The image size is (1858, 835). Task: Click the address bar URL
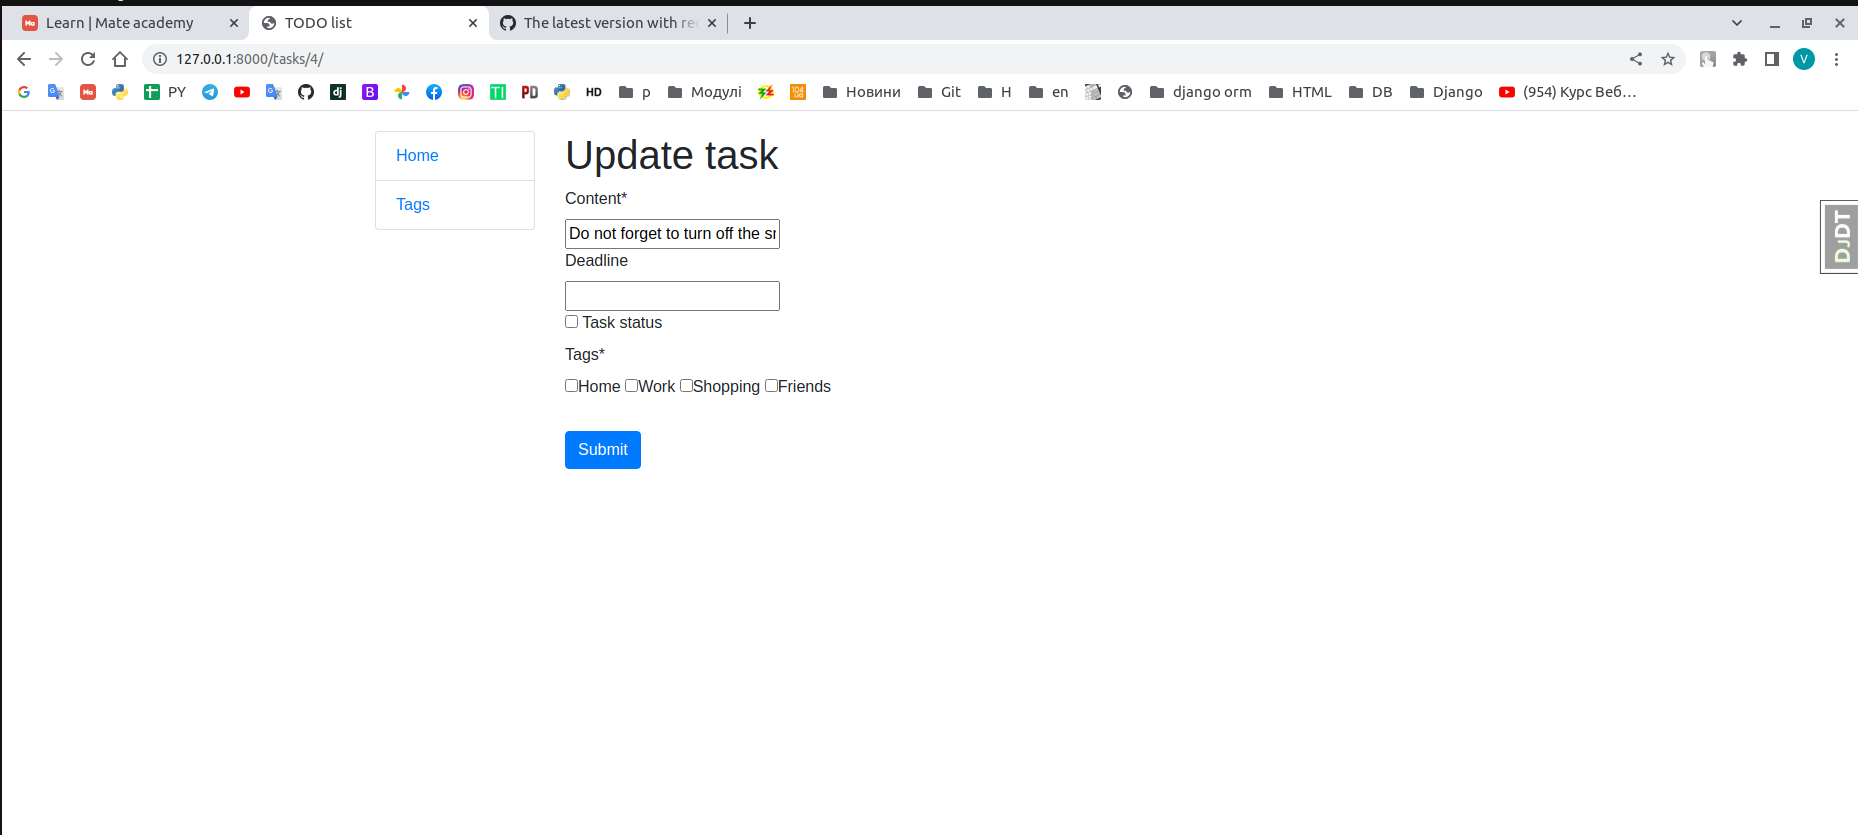[x=250, y=59]
